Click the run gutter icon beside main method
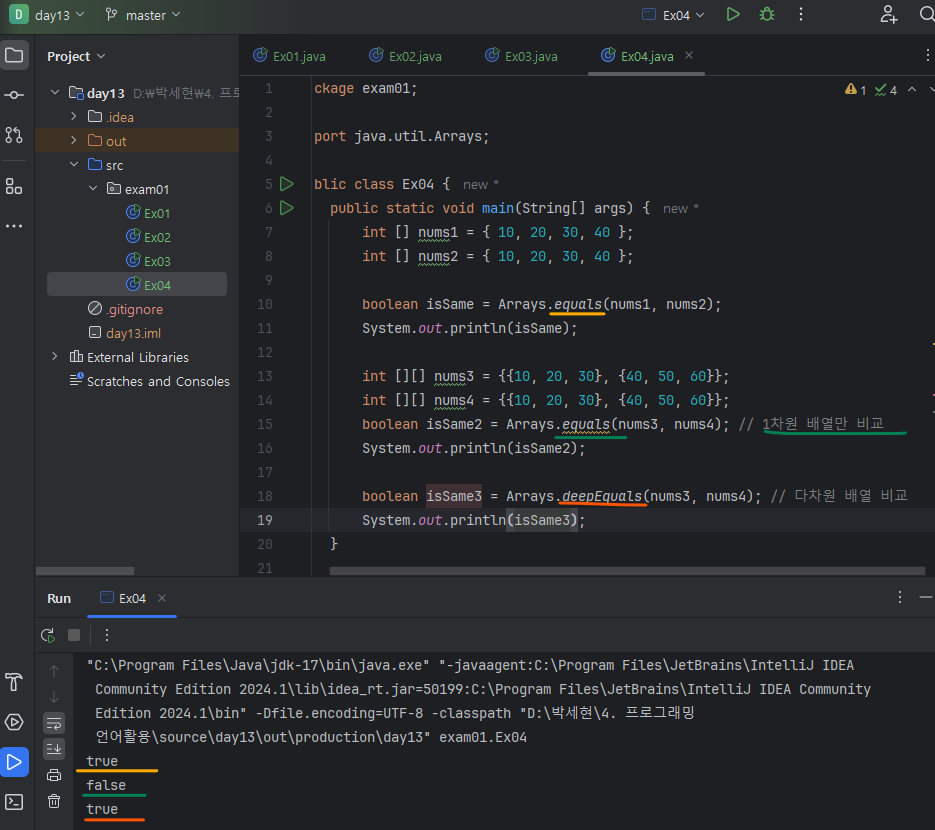 pos(287,208)
